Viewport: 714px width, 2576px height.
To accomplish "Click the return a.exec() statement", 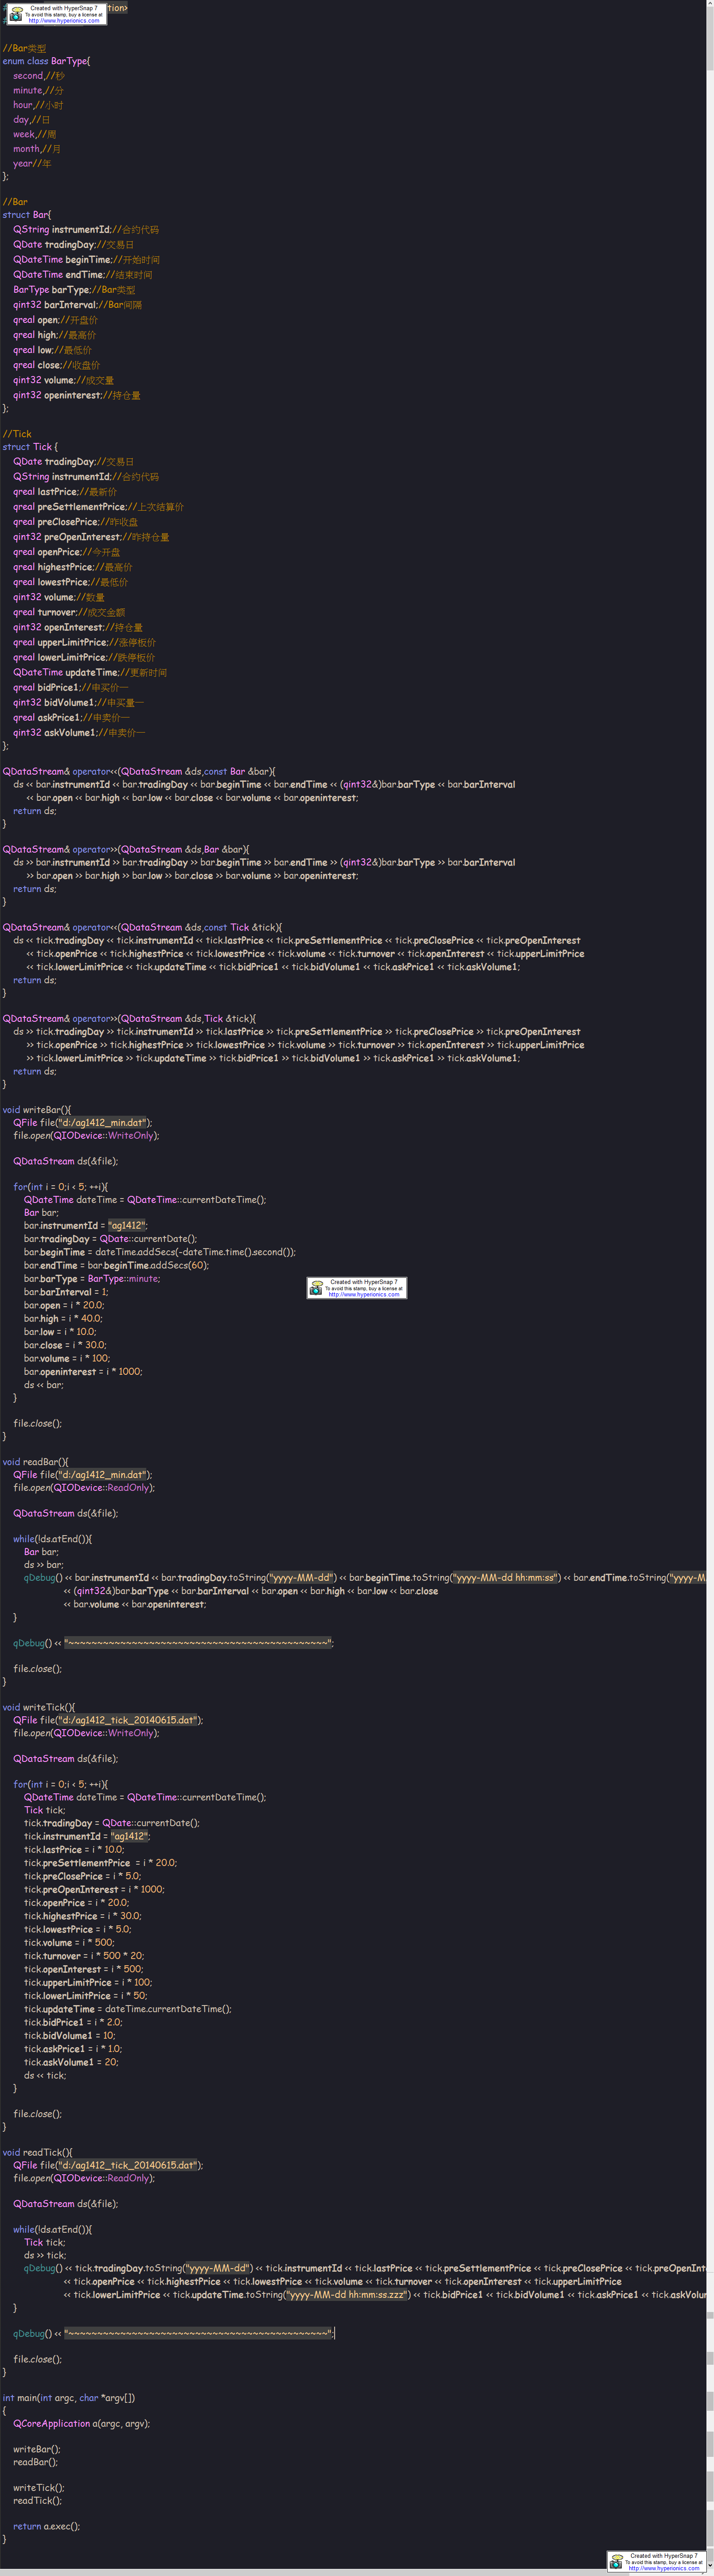I will tap(46, 2526).
